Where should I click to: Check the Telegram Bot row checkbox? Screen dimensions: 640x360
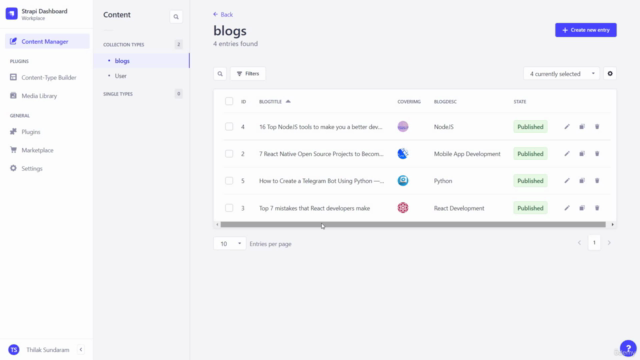click(x=229, y=181)
